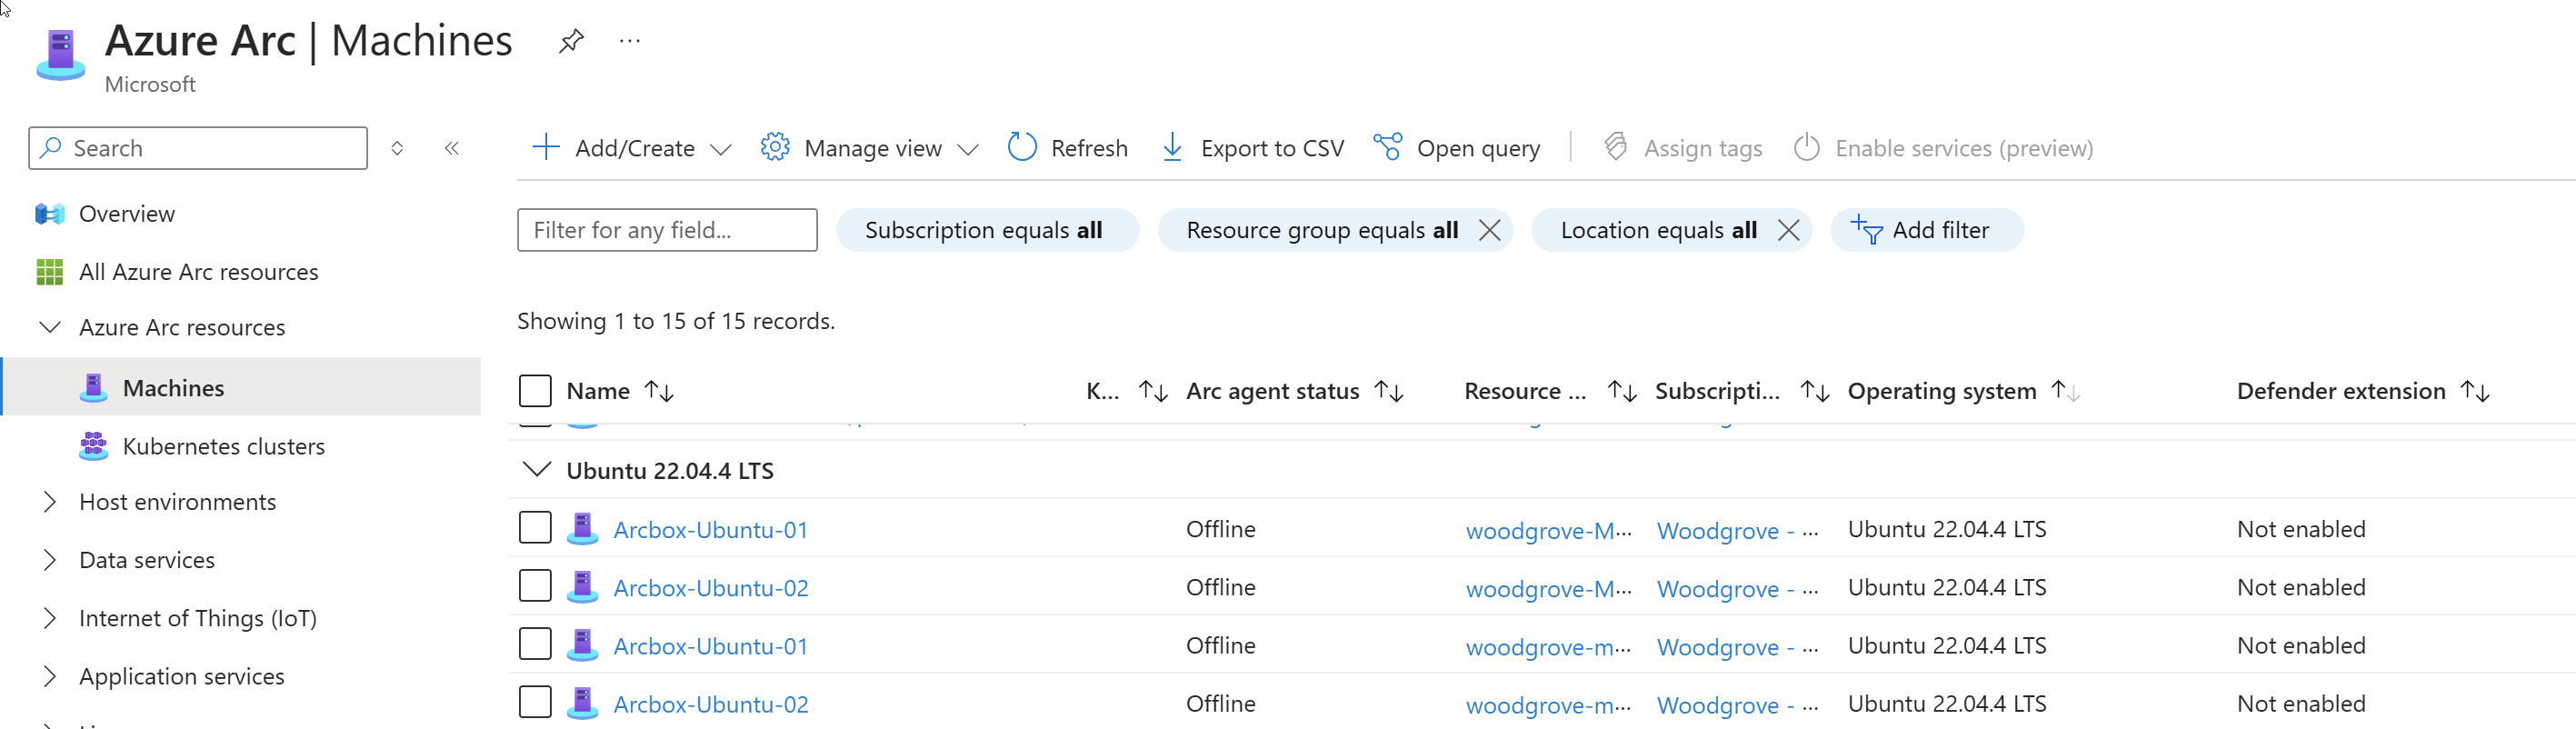Click the Assign tags tag icon
Image resolution: width=2576 pixels, height=729 pixels.
coord(1616,147)
